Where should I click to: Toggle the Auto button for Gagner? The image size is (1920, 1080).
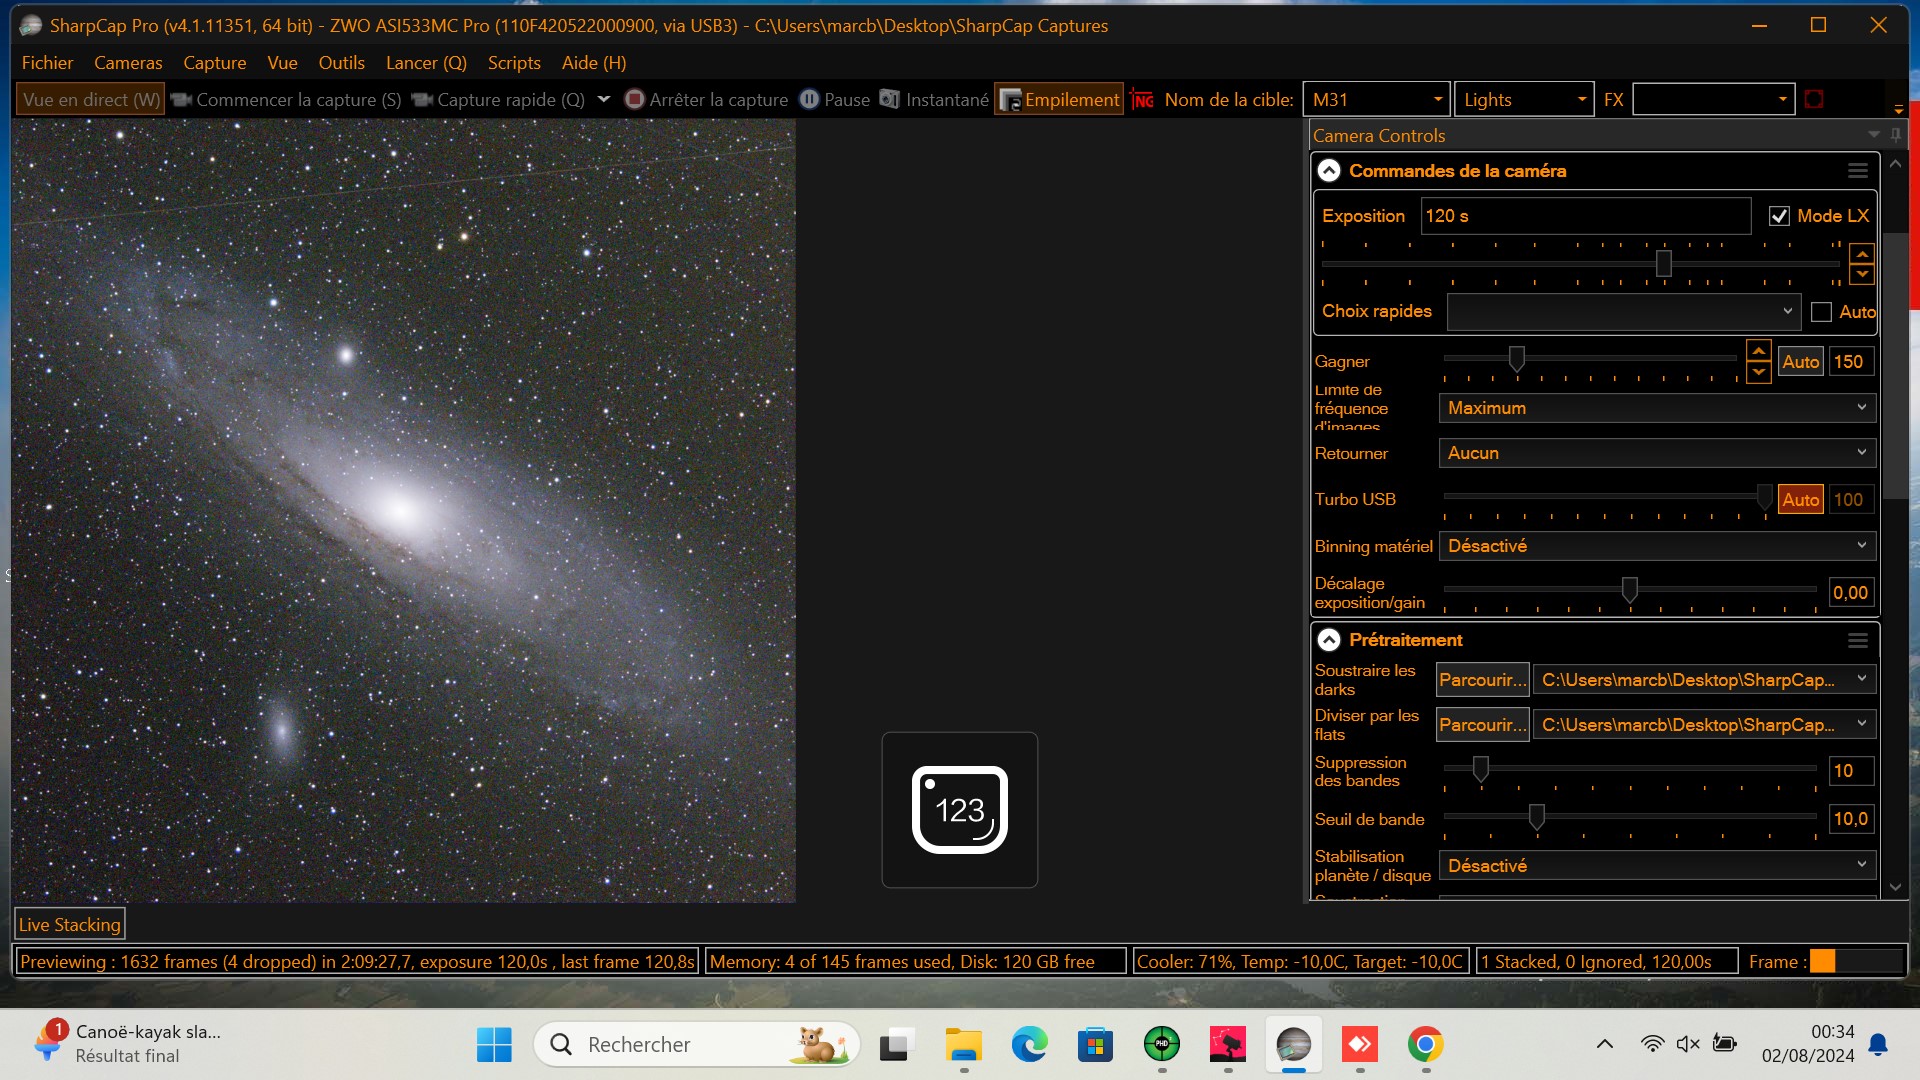(1801, 362)
